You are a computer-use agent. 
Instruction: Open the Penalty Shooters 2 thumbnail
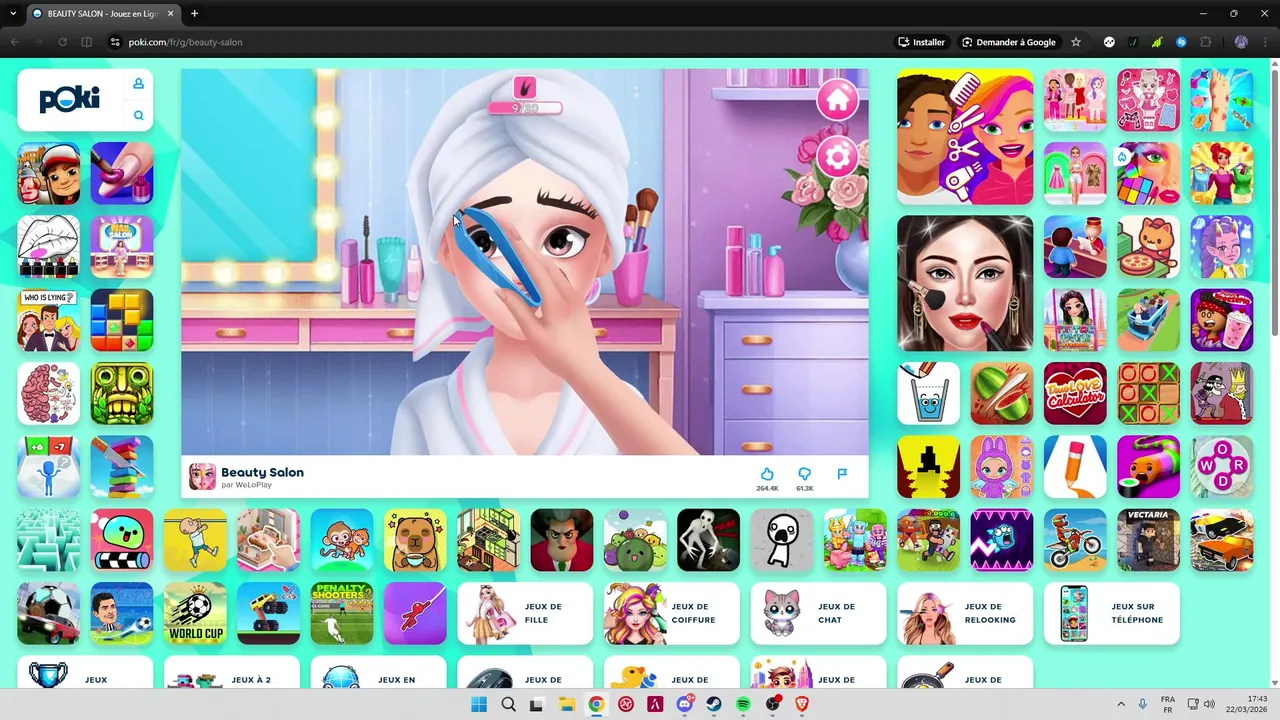pyautogui.click(x=342, y=613)
